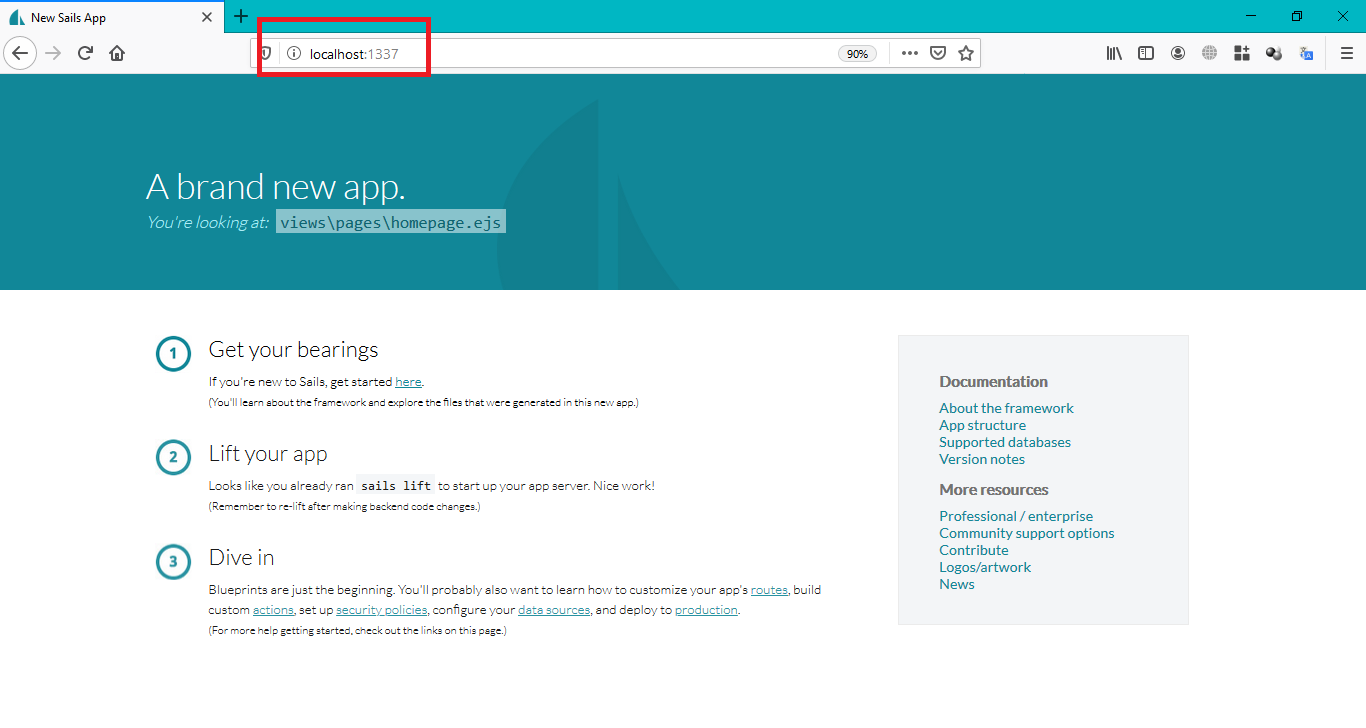This screenshot has width=1366, height=728.
Task: Bookmark this page with the star icon
Action: (x=965, y=52)
